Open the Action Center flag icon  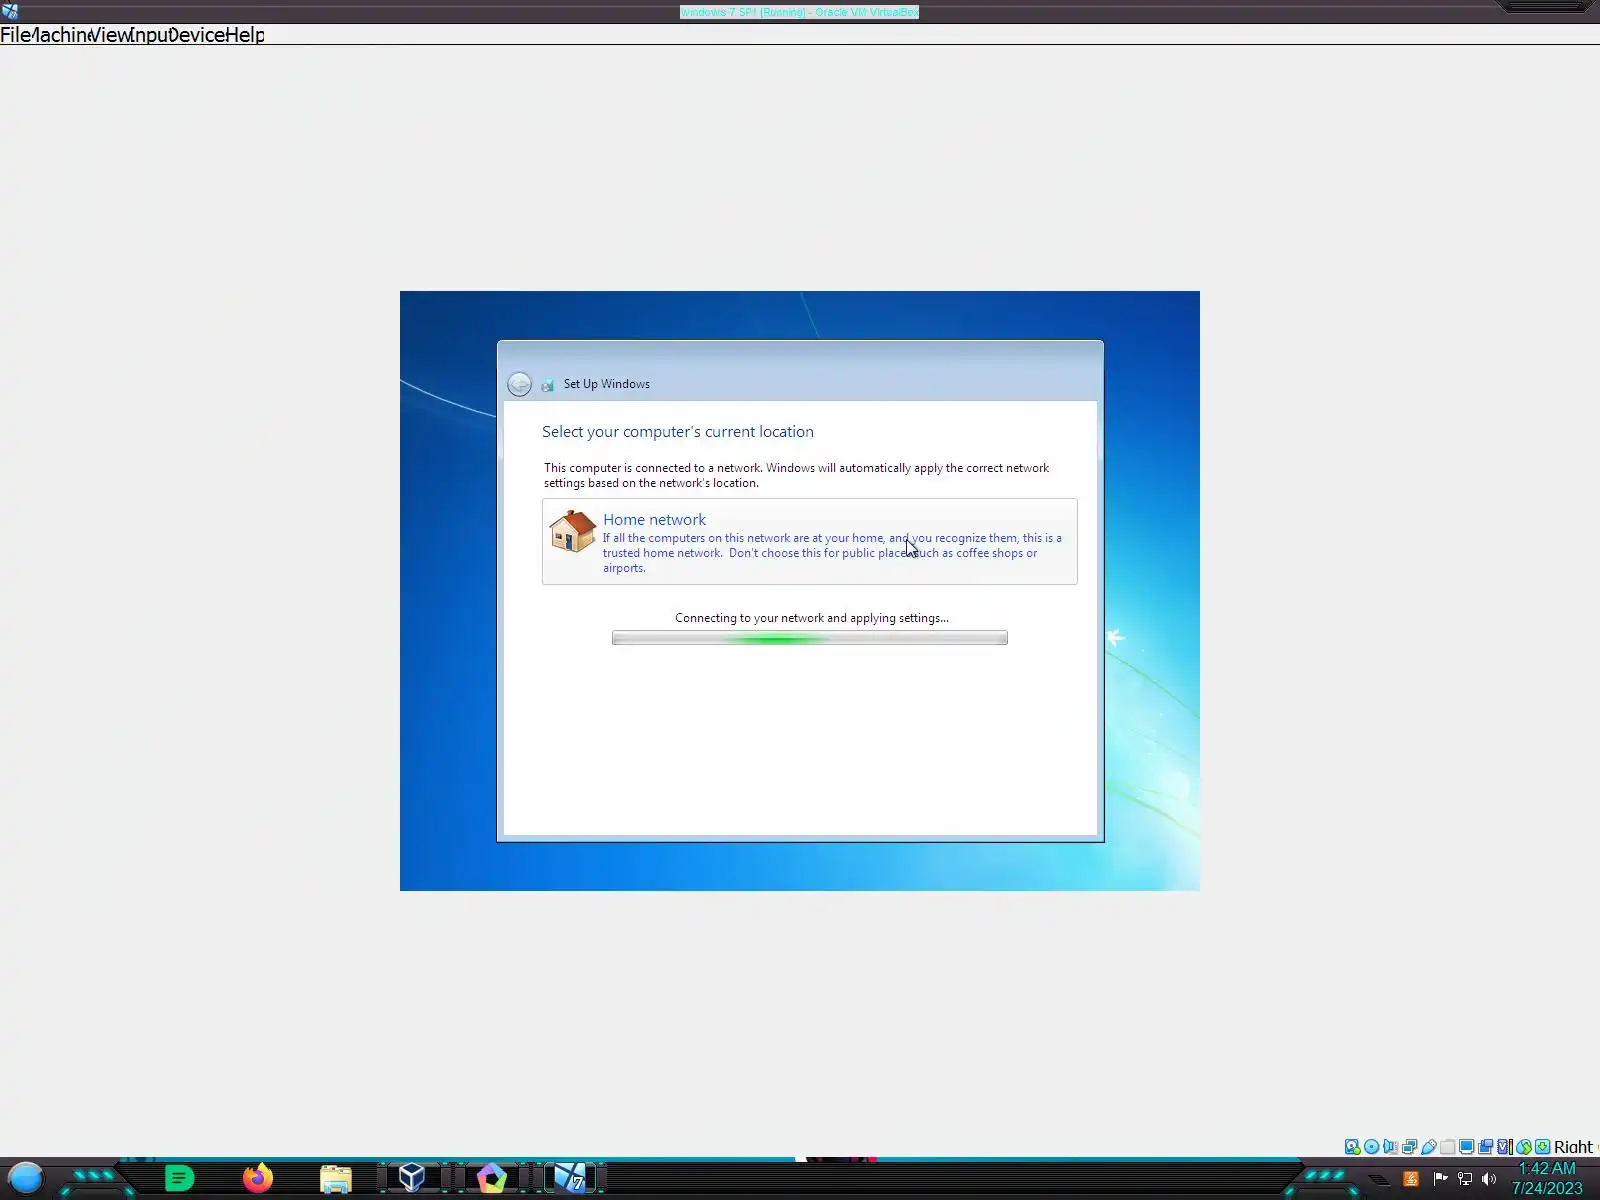click(x=1441, y=1179)
